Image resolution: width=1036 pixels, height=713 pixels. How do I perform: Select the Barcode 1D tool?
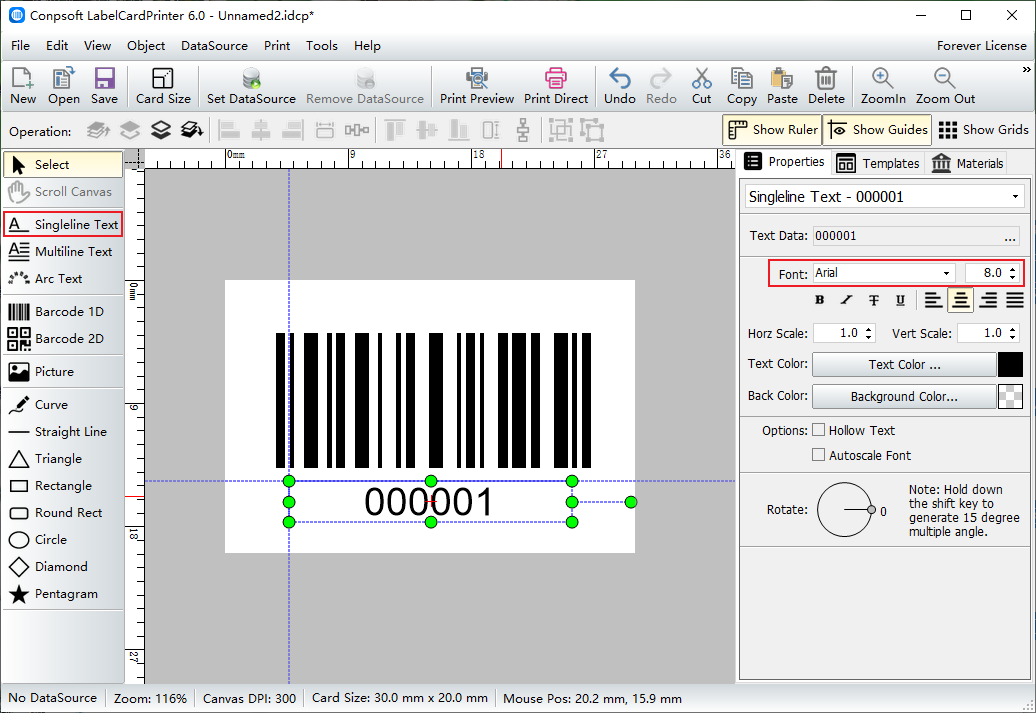coord(63,311)
